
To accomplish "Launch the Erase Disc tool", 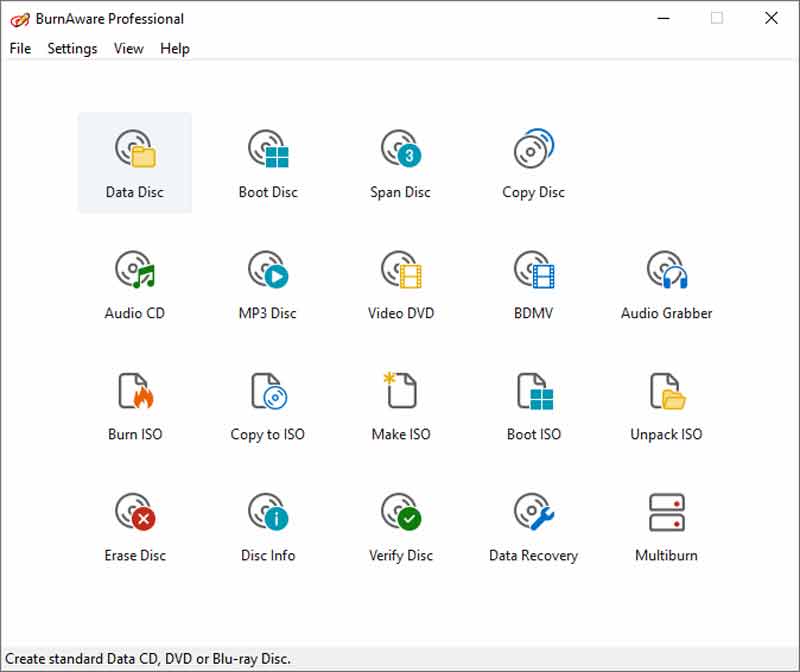I will click(135, 514).
